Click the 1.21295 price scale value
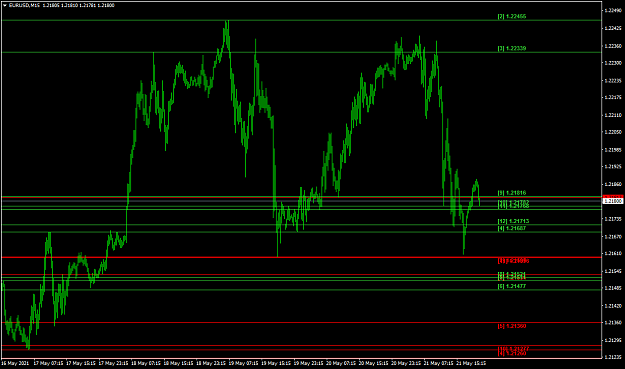 [613, 340]
